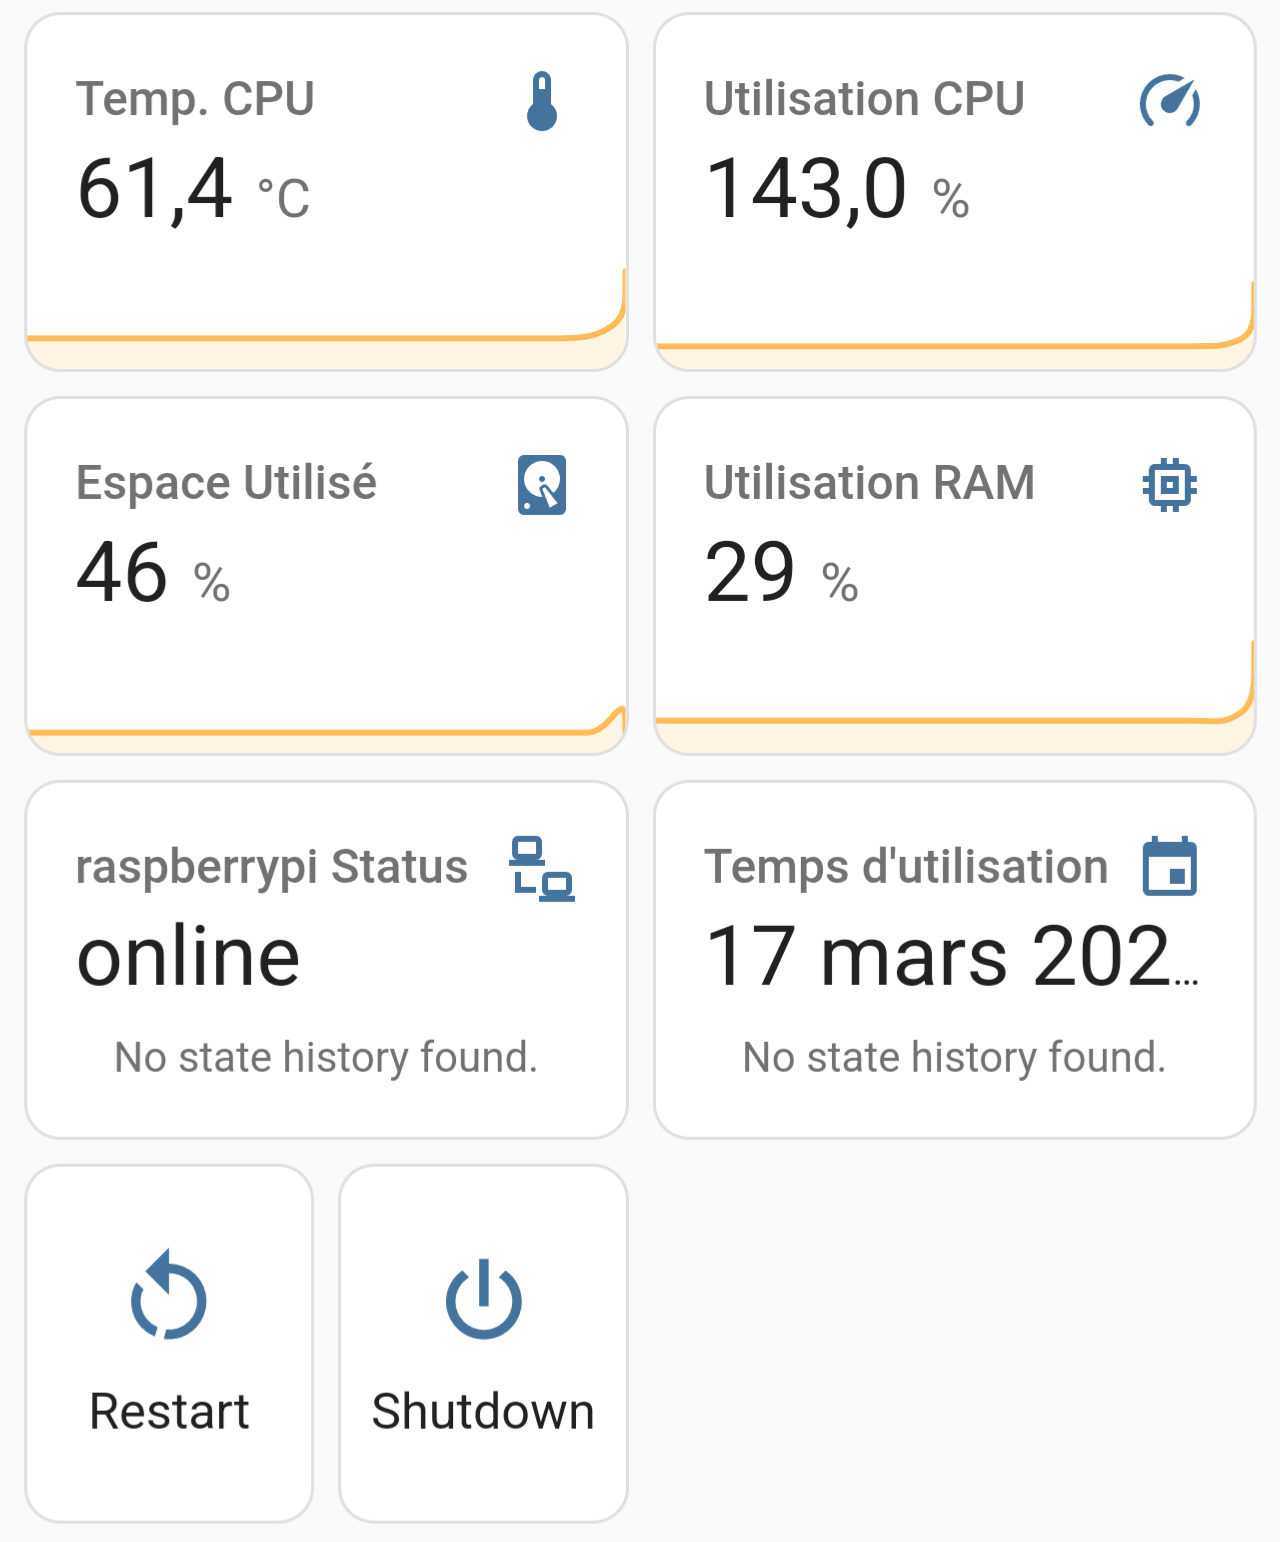Select the 29 % RAM value

pyautogui.click(x=781, y=573)
